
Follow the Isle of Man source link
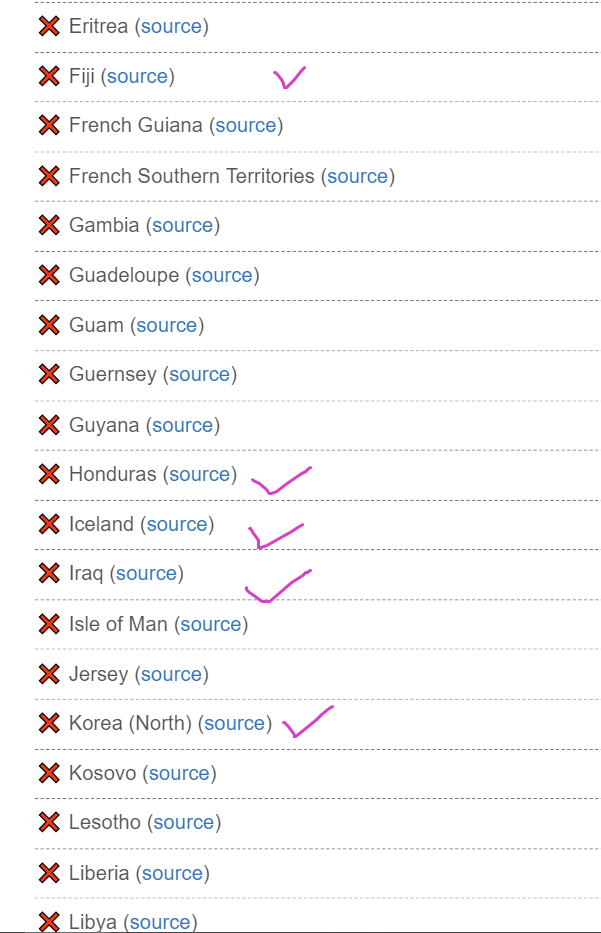tap(211, 624)
